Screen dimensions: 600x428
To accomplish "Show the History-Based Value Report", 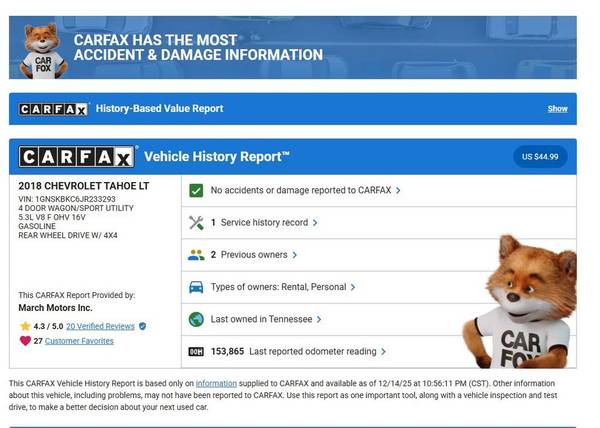I will point(557,109).
